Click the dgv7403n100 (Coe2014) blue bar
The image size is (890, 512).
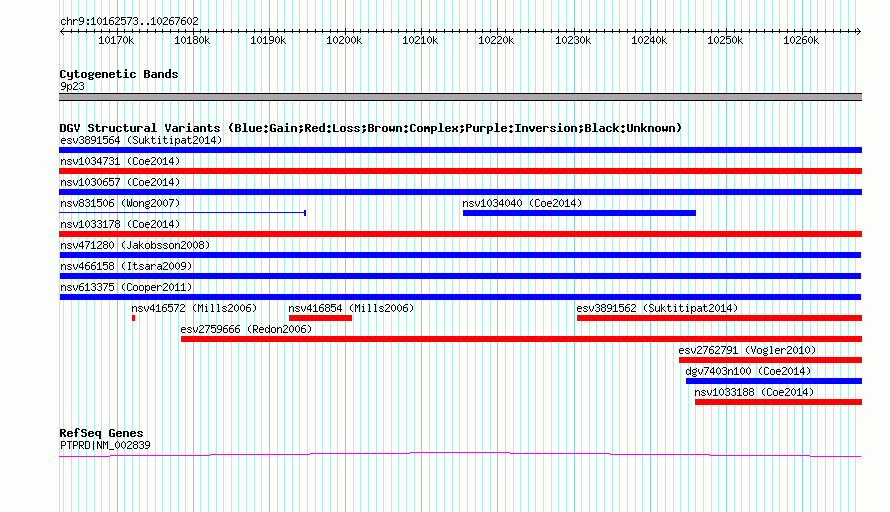774,381
